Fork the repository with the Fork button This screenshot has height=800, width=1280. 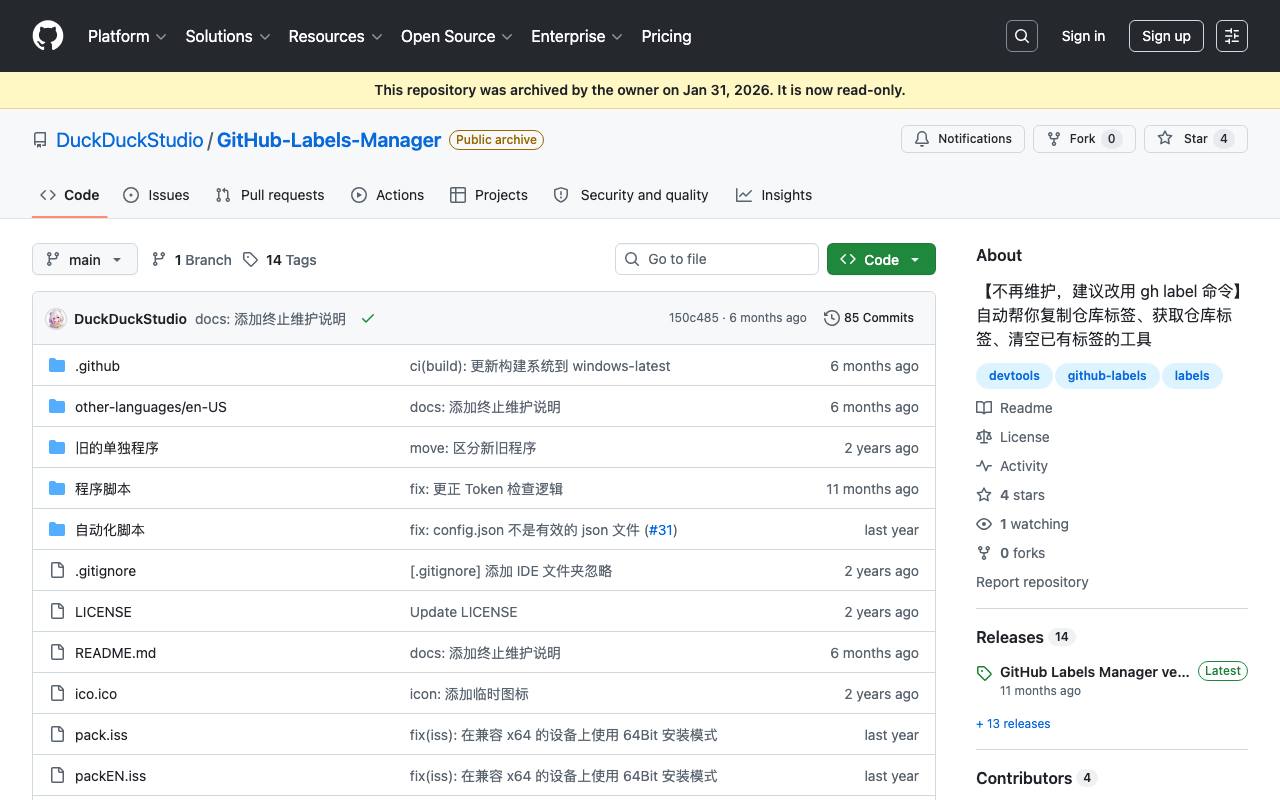pyautogui.click(x=1084, y=139)
